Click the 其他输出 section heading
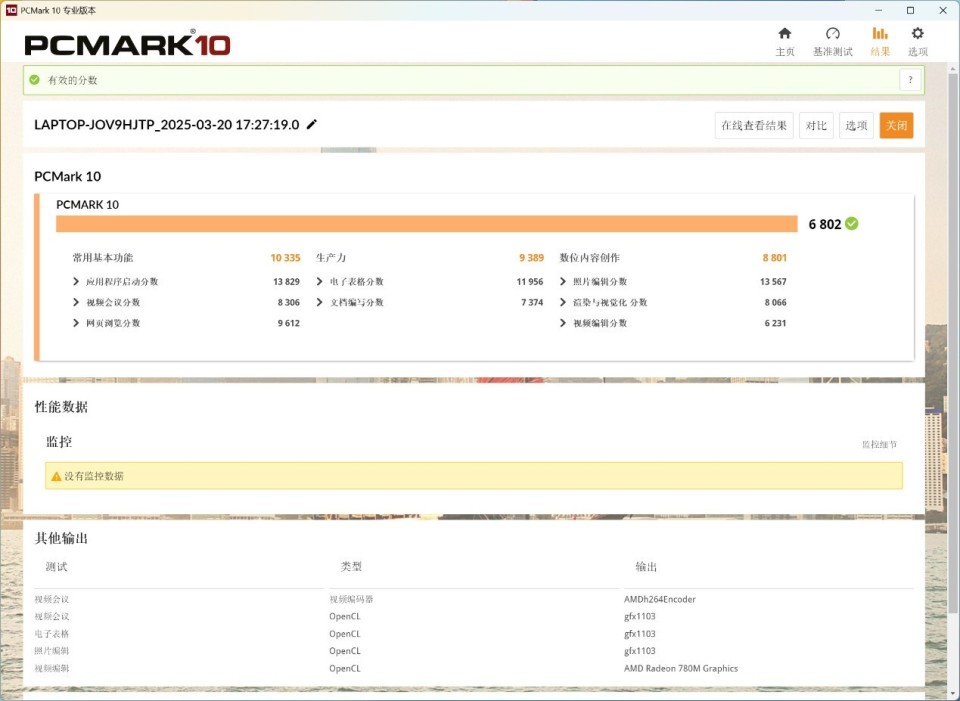The width and height of the screenshot is (960, 701). click(61, 538)
